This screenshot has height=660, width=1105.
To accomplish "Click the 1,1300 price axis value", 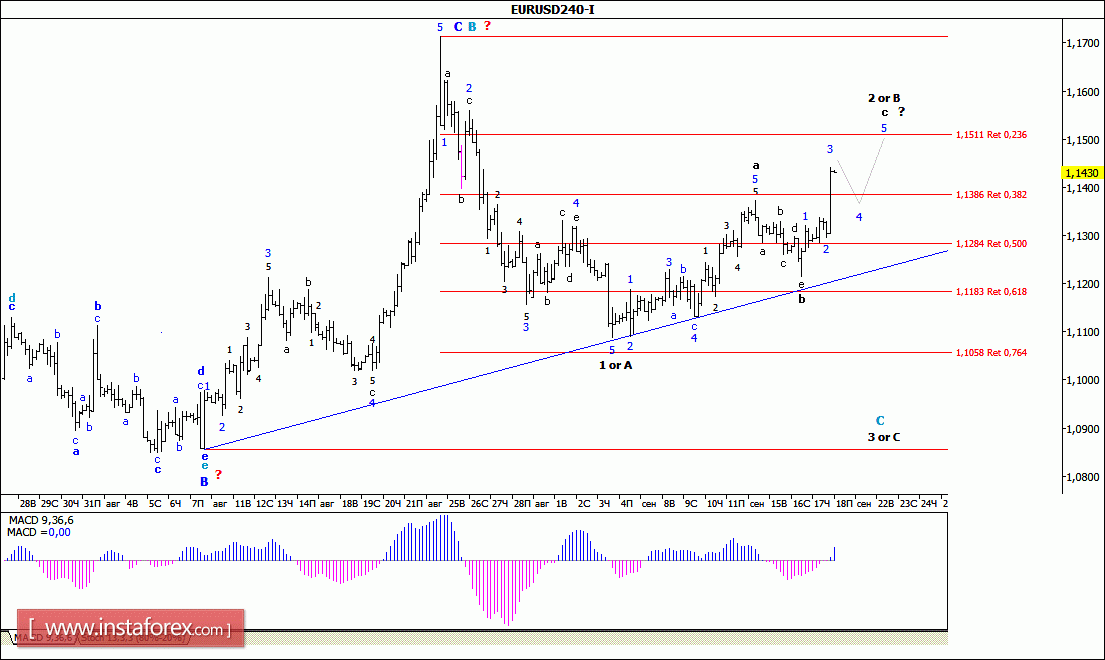I will (x=1082, y=236).
